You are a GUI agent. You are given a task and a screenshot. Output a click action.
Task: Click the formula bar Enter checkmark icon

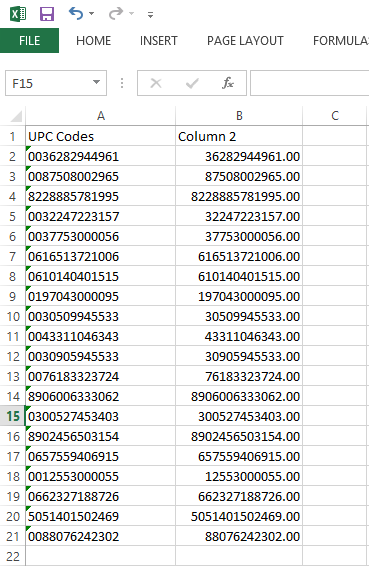coord(192,83)
